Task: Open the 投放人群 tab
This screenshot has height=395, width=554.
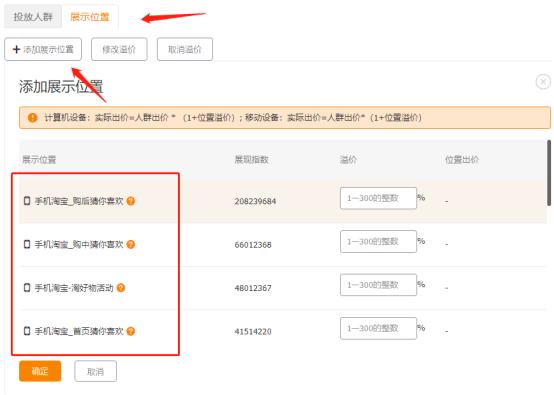Action: [x=33, y=16]
